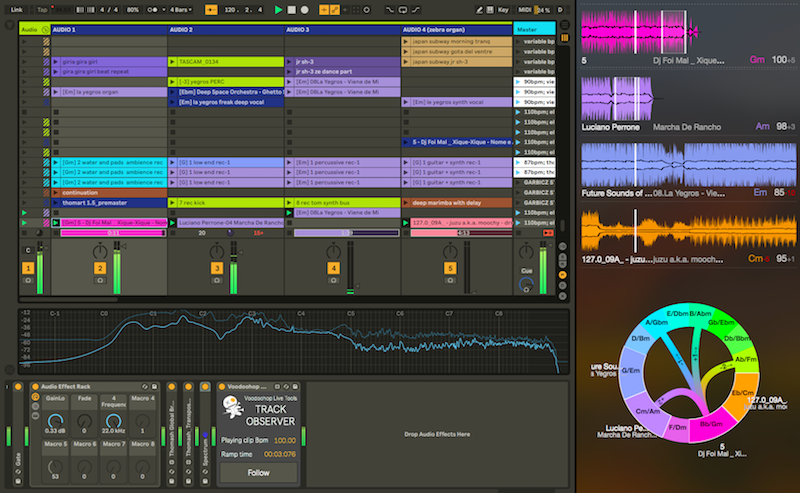Viewport: 800px width, 493px height.
Task: Mute track with activator button 4
Action: [333, 268]
